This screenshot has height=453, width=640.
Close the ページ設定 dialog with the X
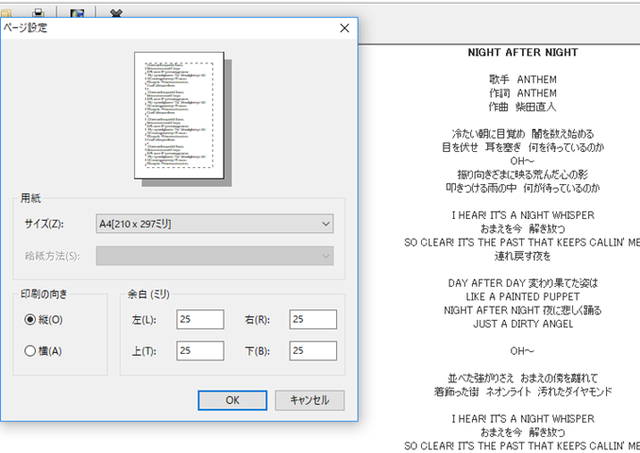[344, 28]
